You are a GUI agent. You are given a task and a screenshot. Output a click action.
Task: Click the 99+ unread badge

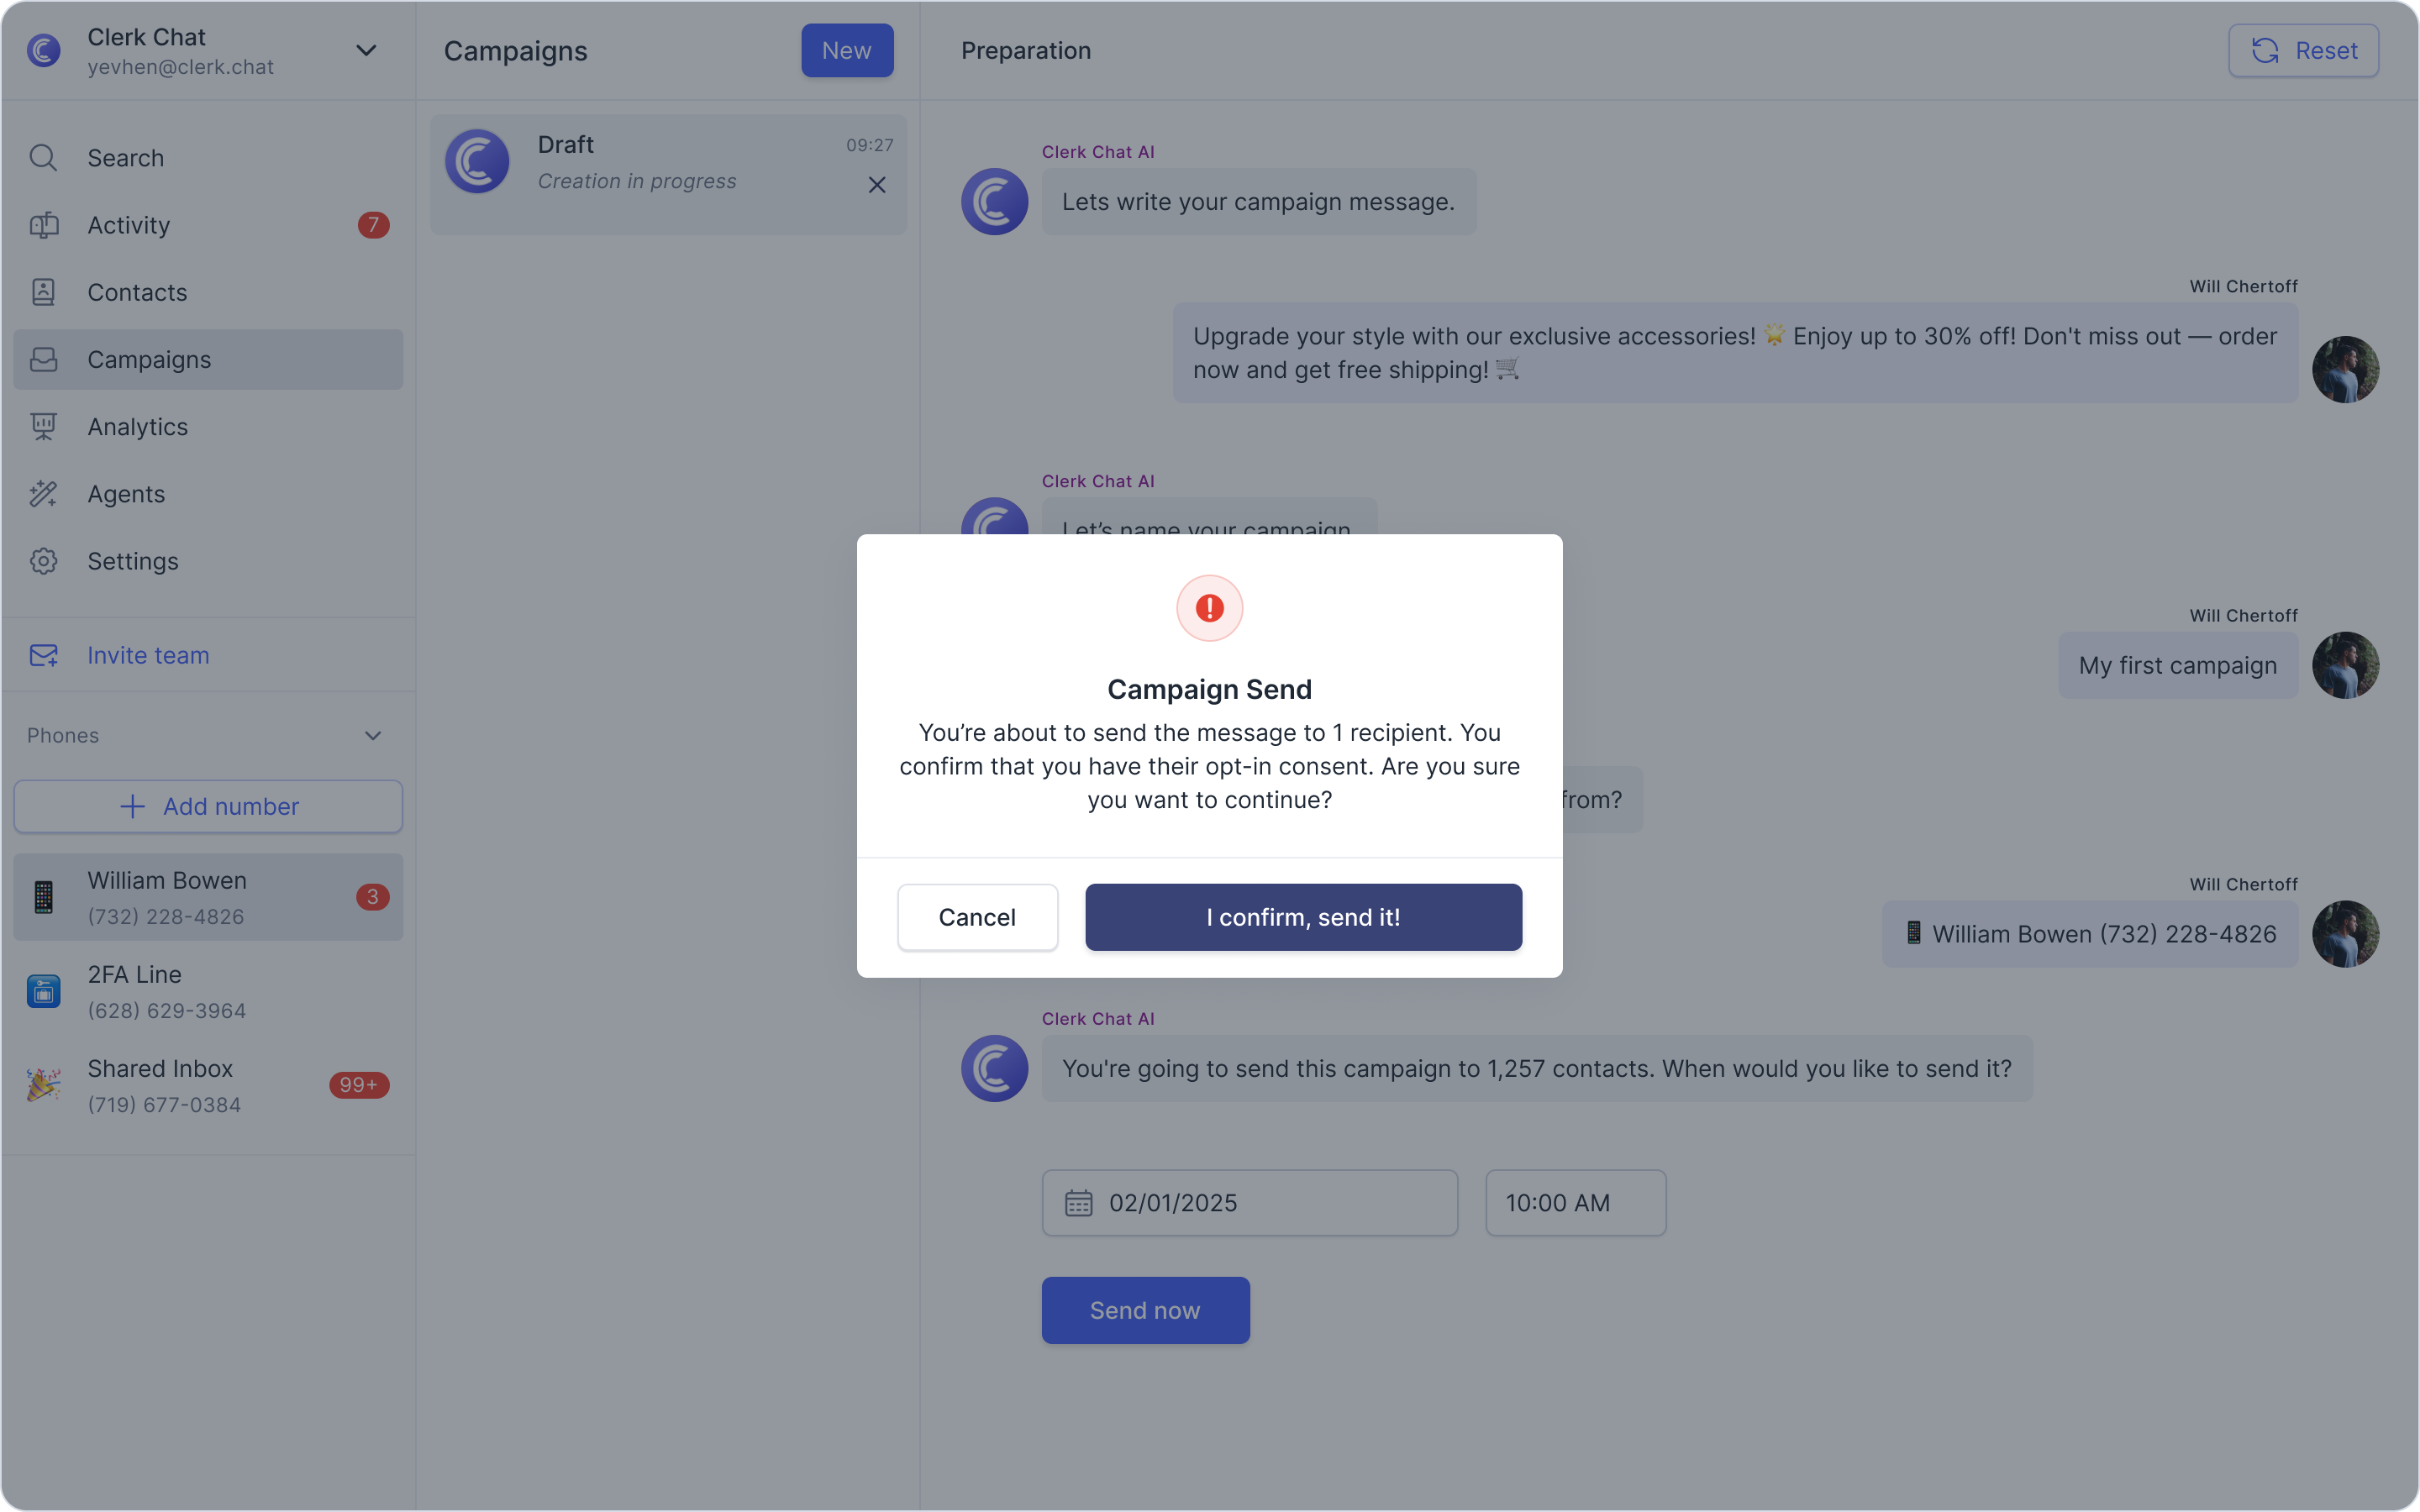coord(359,1085)
